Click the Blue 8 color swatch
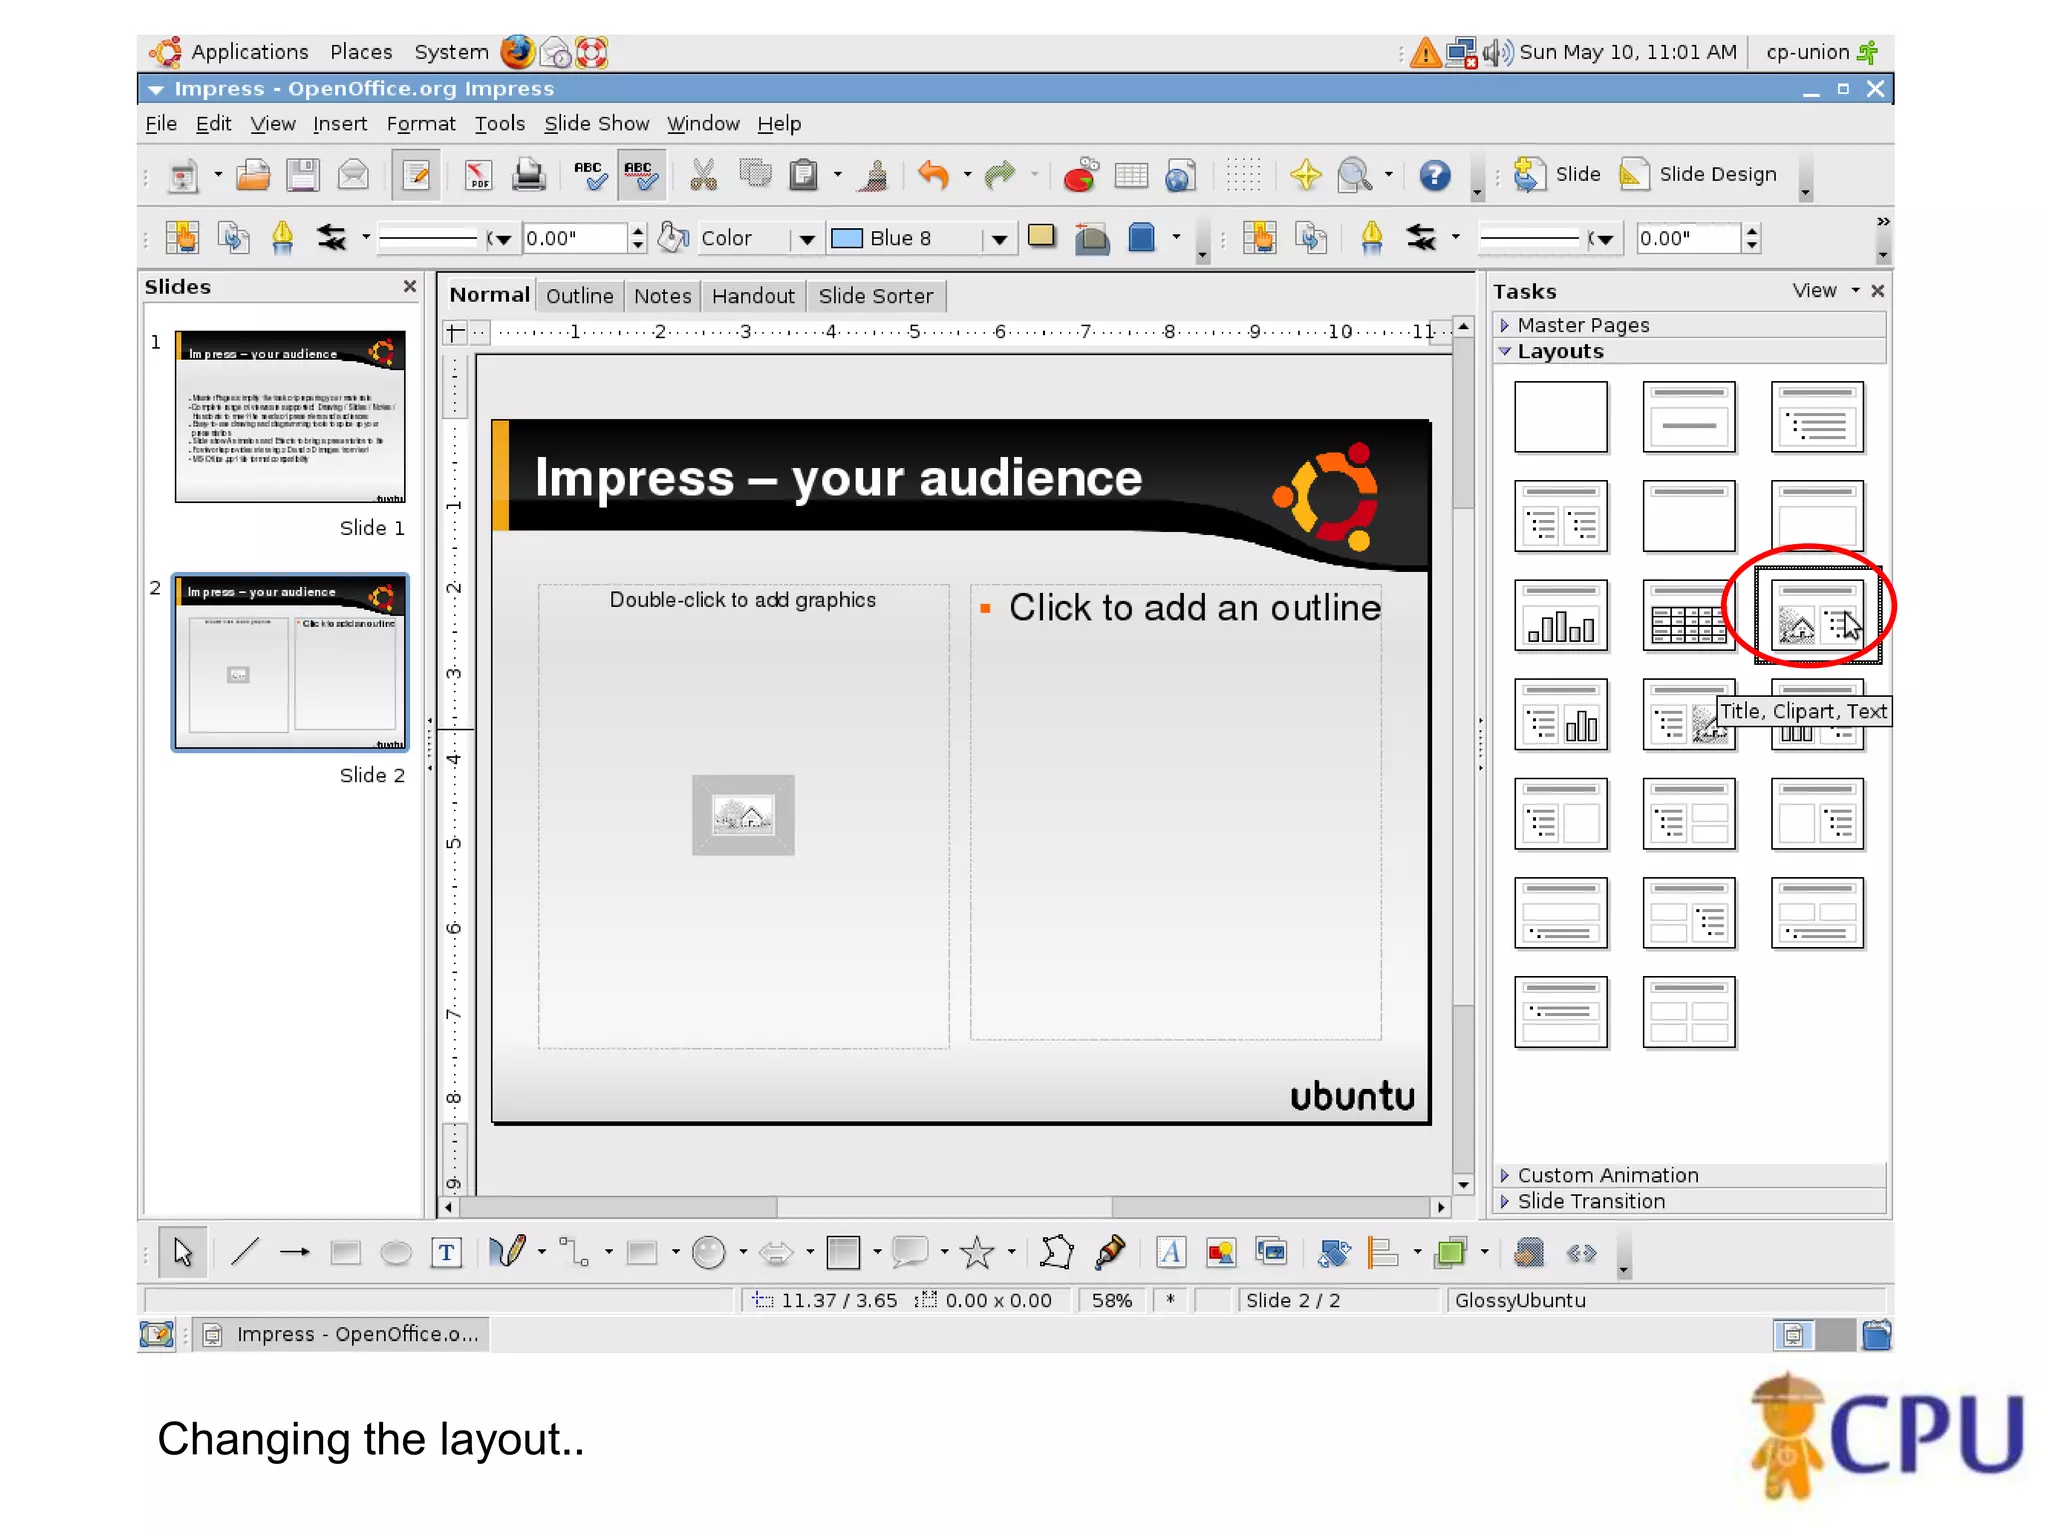 847,238
